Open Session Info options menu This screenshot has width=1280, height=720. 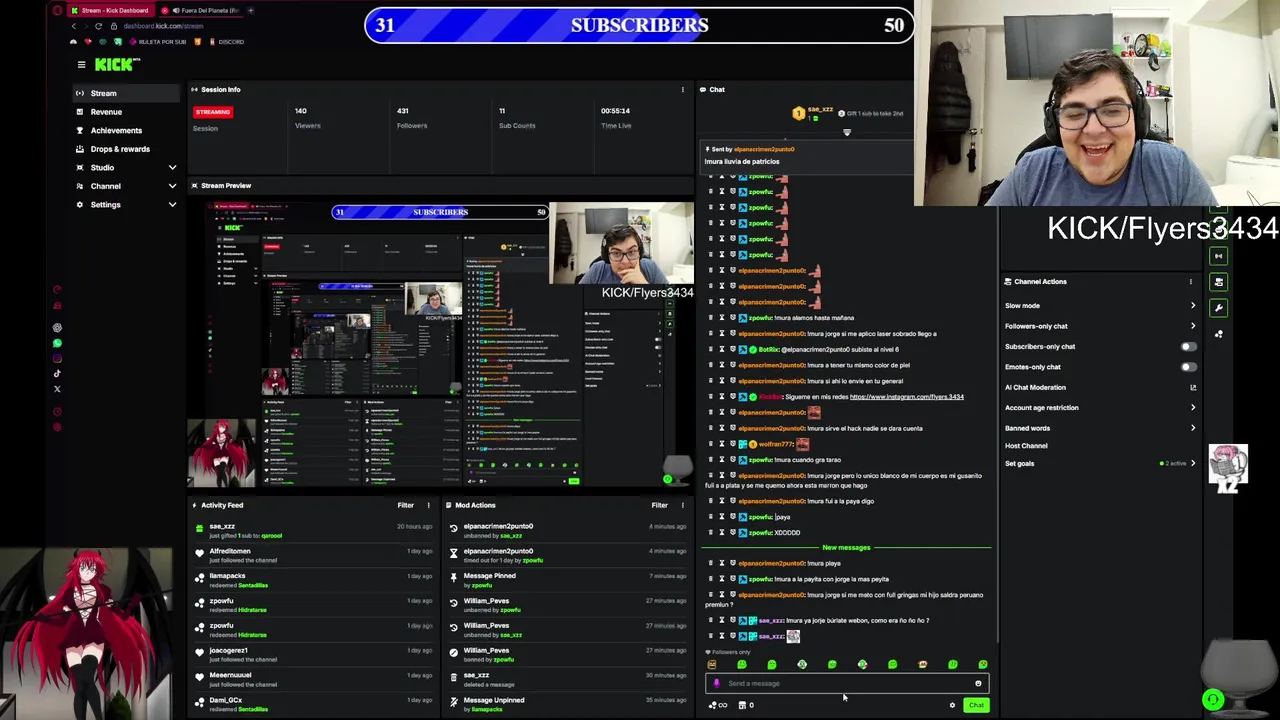(x=683, y=89)
